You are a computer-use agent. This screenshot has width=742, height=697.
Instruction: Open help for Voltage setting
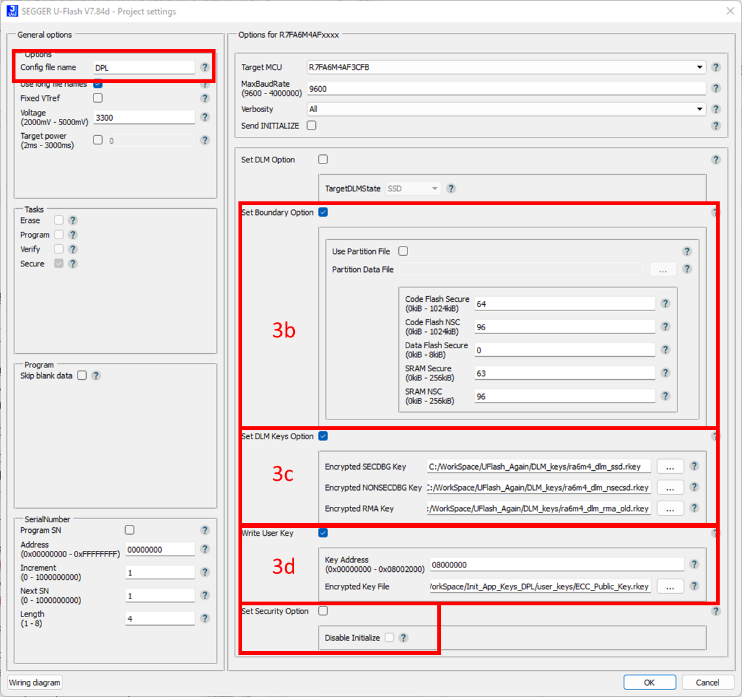[x=204, y=117]
